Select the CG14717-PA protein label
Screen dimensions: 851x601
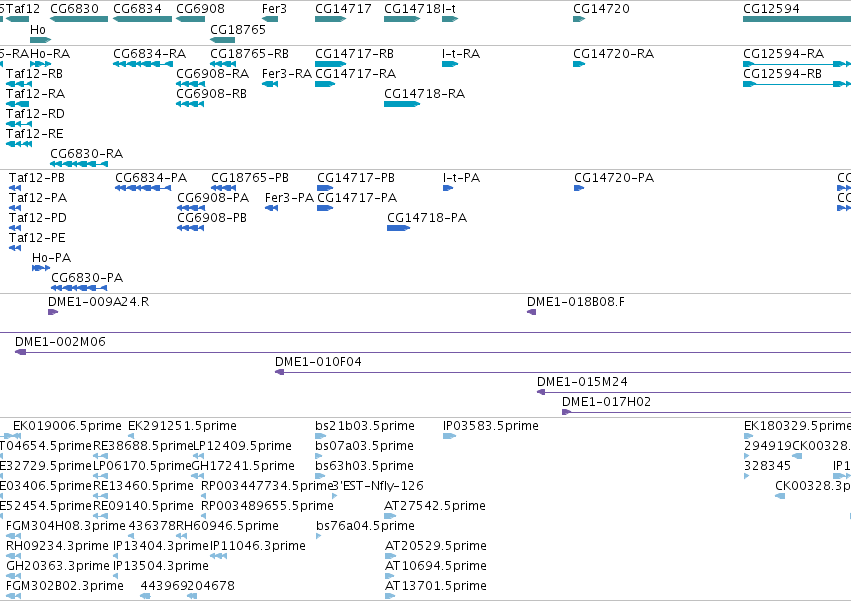[x=357, y=198]
